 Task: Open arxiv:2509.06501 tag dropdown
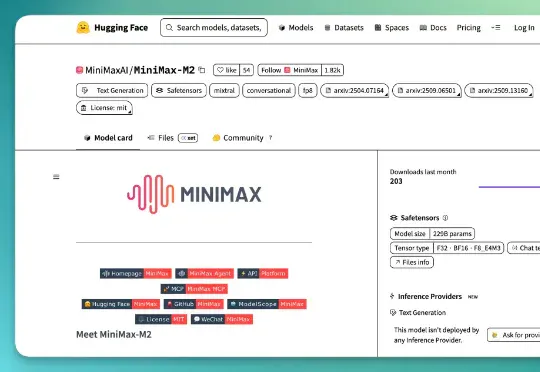coord(427,91)
